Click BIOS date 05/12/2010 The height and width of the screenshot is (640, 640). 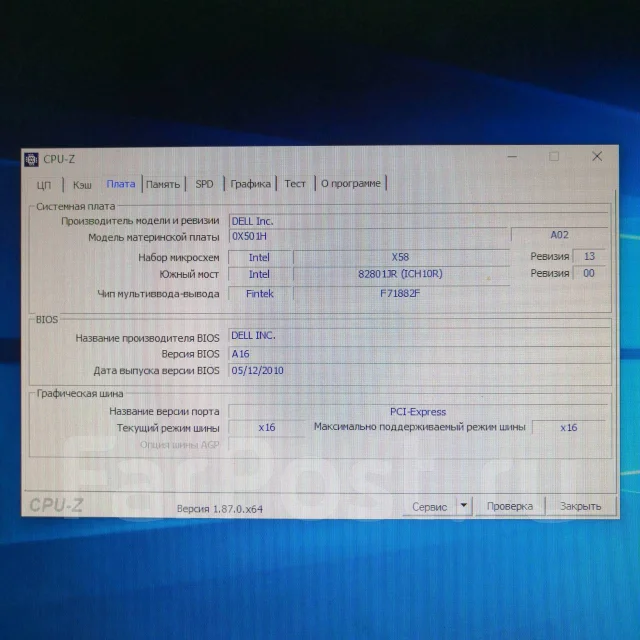pyautogui.click(x=419, y=371)
